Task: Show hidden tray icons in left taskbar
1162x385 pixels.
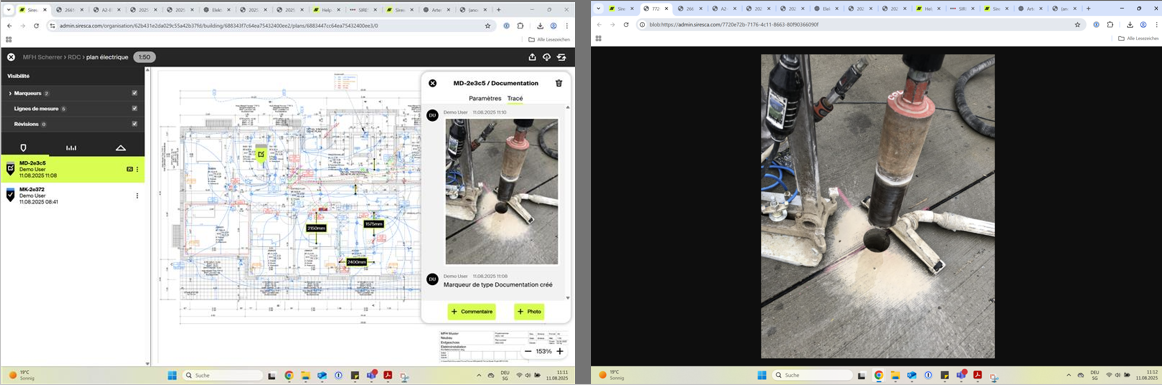Action: click(x=478, y=375)
